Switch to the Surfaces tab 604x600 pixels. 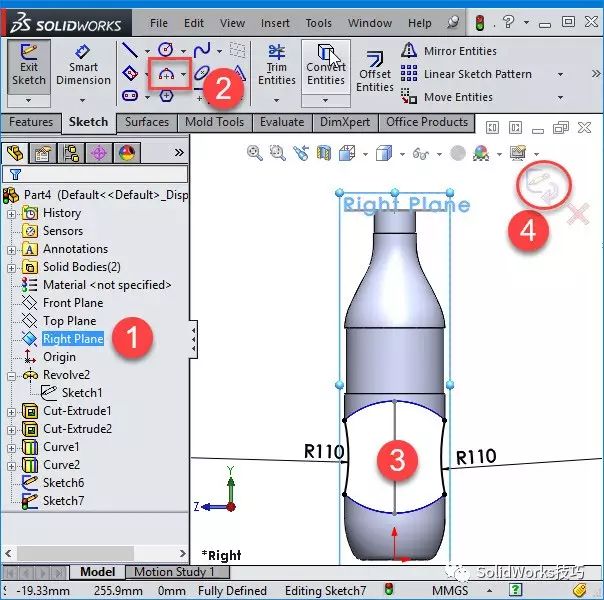147,122
